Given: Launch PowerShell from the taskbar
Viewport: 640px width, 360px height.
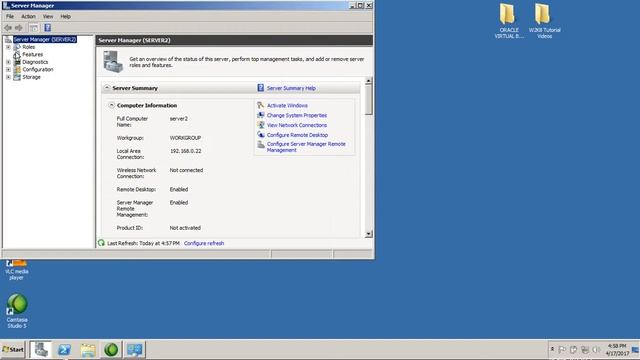Looking at the screenshot, I should pyautogui.click(x=64, y=350).
